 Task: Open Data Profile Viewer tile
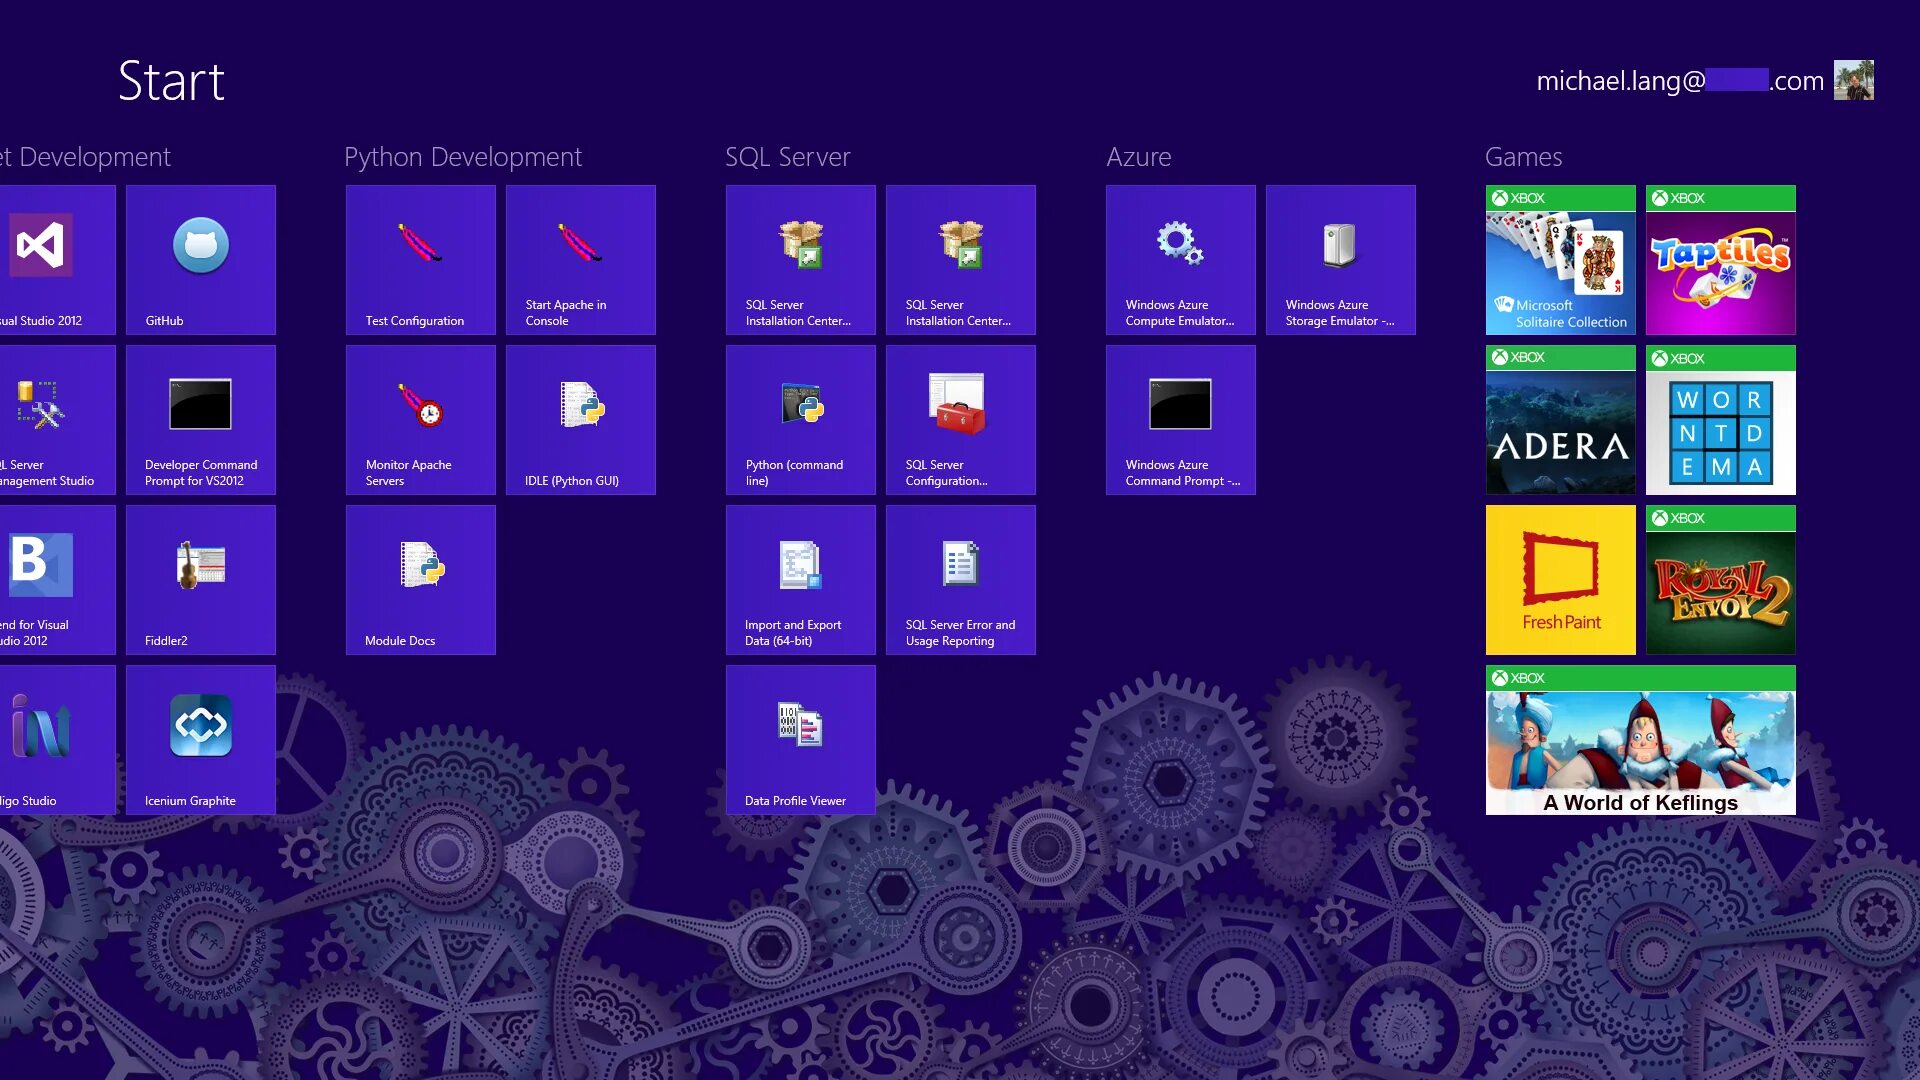click(x=800, y=740)
